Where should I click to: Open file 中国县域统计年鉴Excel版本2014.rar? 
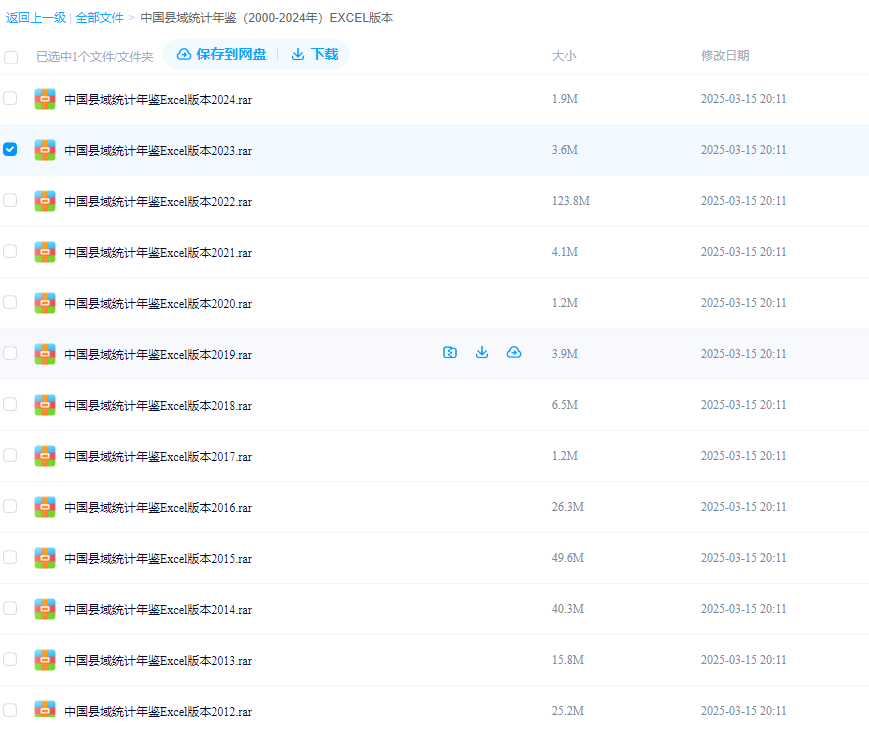point(158,610)
